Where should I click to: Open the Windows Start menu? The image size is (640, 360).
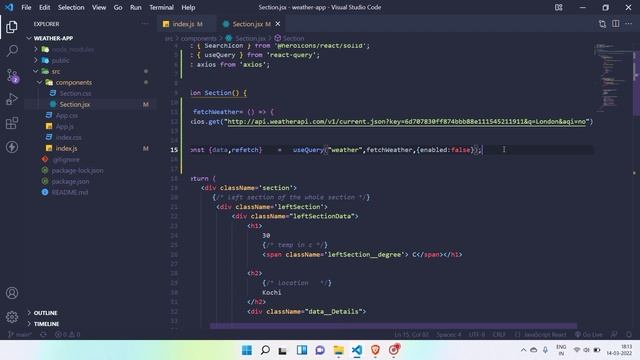click(x=247, y=350)
